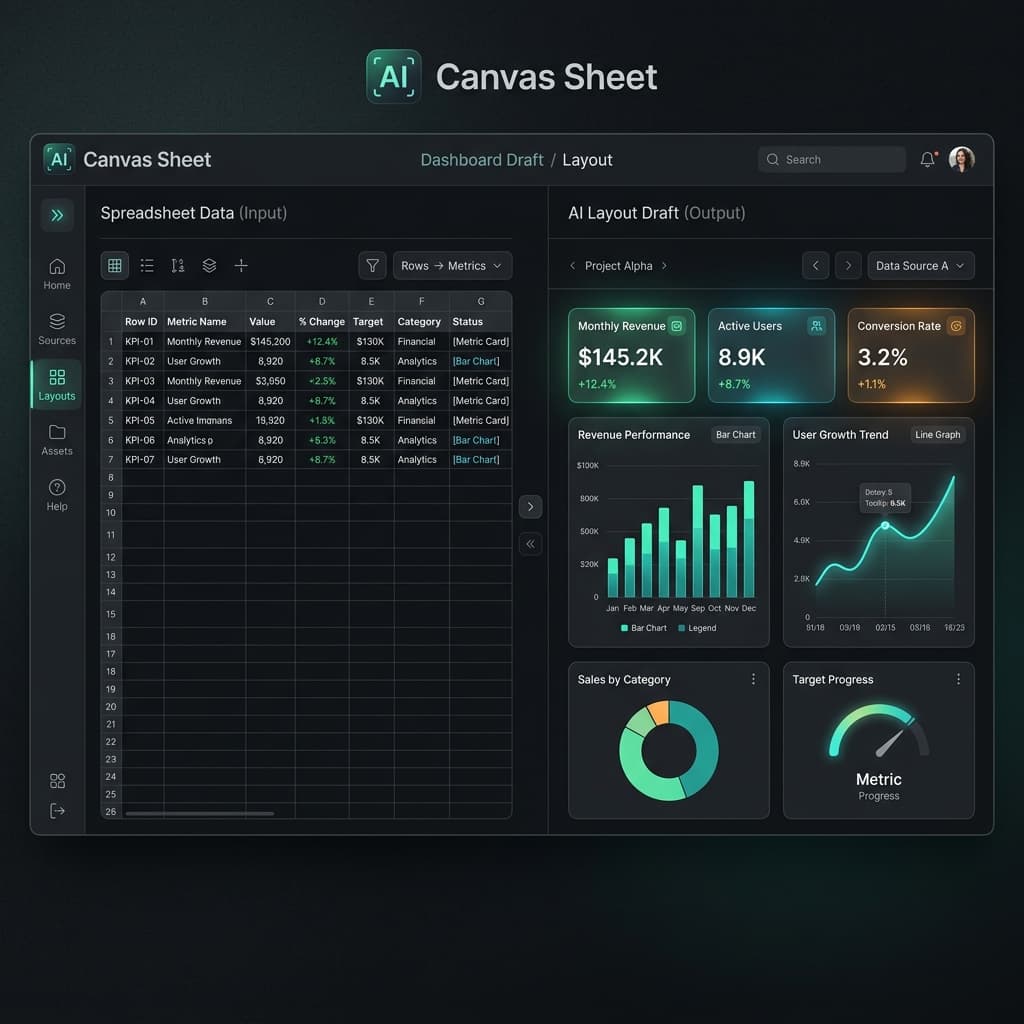Click Active Users card icon
The width and height of the screenshot is (1024, 1024).
coord(816,326)
